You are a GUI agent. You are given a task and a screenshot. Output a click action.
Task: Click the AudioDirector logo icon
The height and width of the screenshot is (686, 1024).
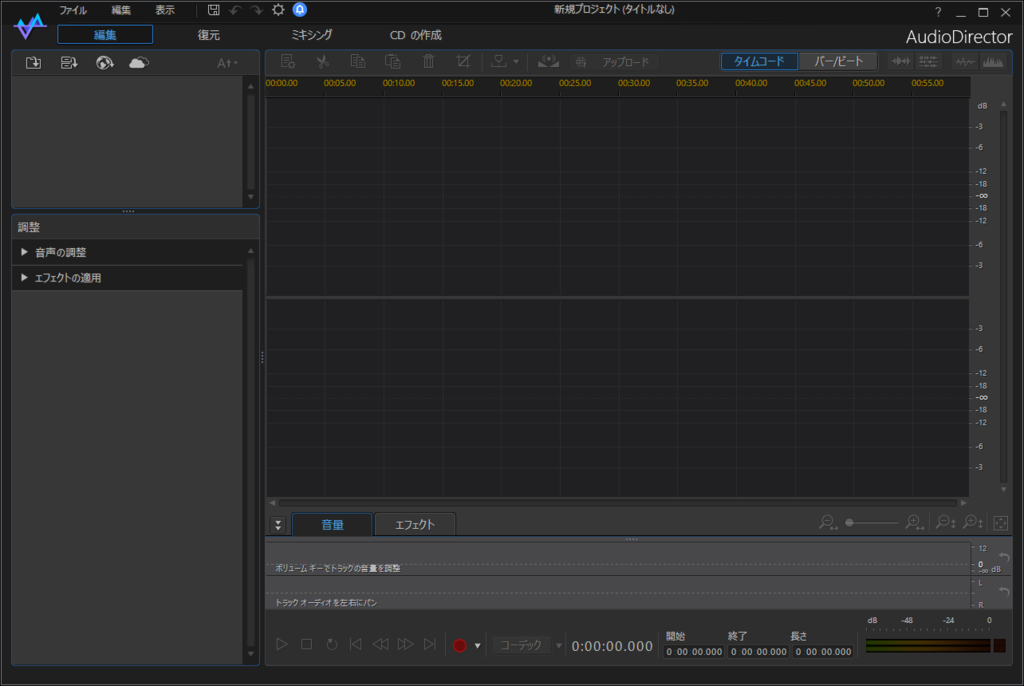[29, 26]
